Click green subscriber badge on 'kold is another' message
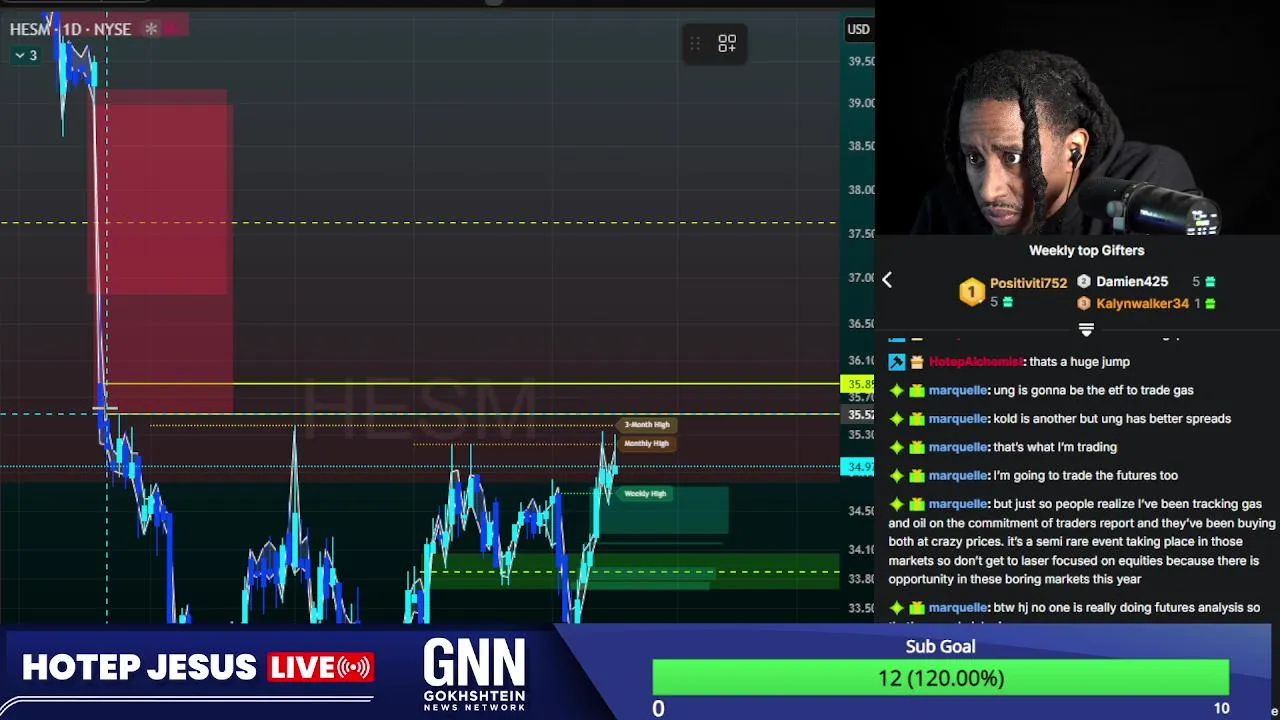 (x=916, y=419)
